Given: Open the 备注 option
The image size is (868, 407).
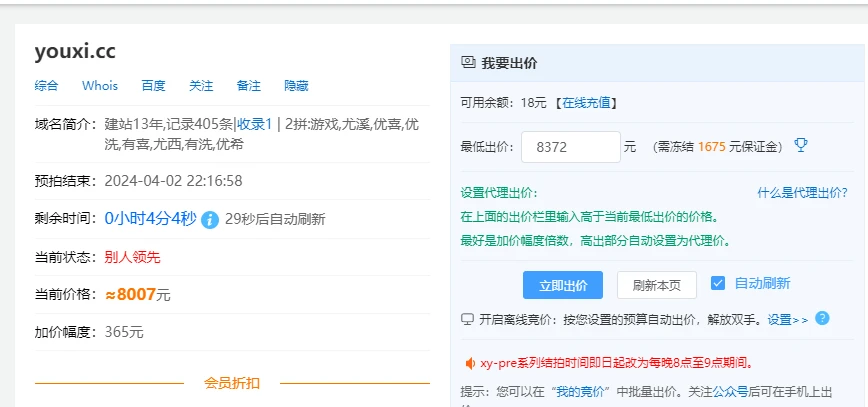Looking at the screenshot, I should coord(249,86).
